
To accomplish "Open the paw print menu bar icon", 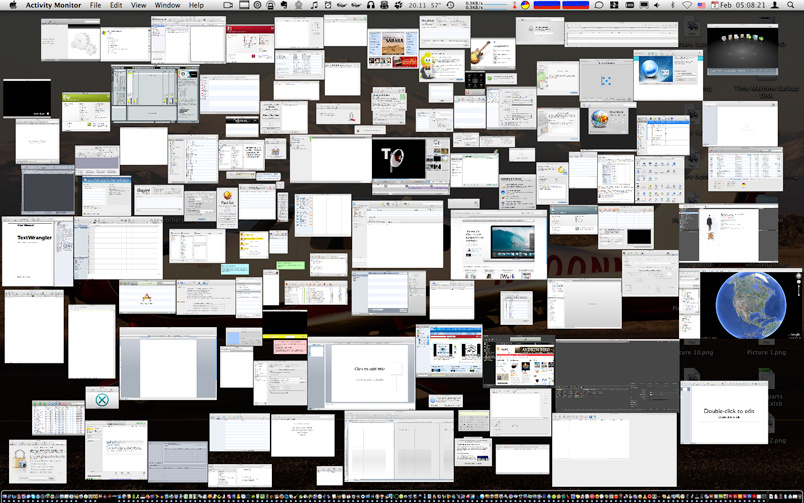I will (x=398, y=5).
